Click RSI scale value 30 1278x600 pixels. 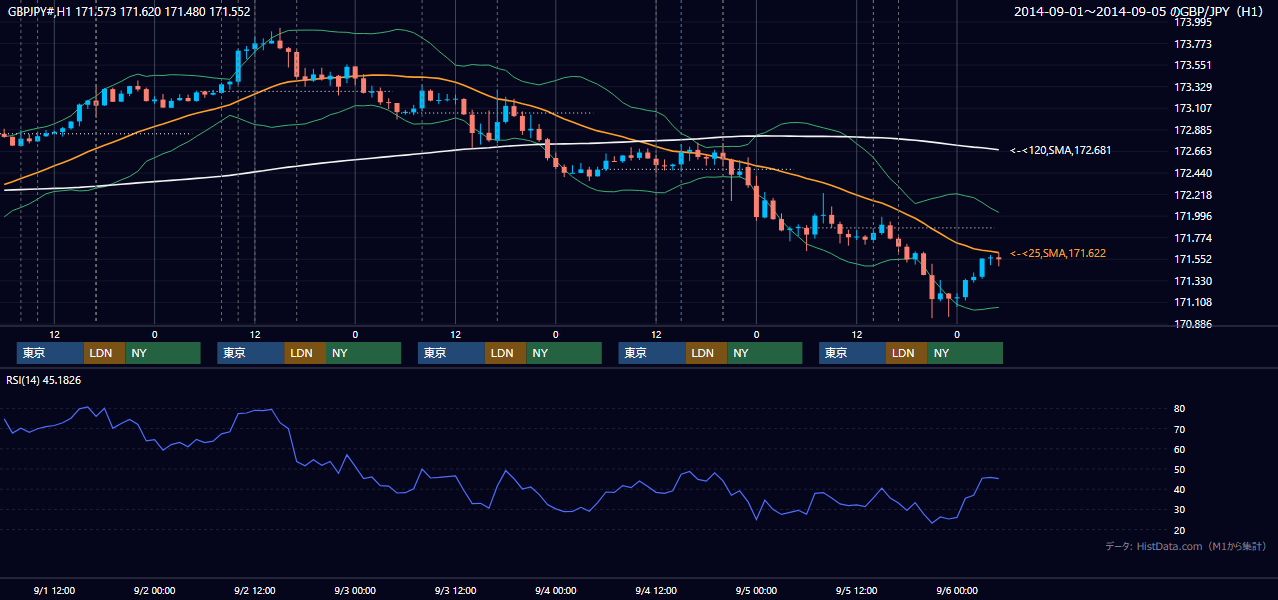tap(1180, 510)
